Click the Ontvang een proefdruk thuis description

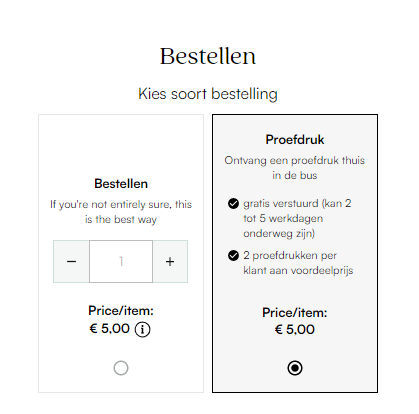[295, 168]
